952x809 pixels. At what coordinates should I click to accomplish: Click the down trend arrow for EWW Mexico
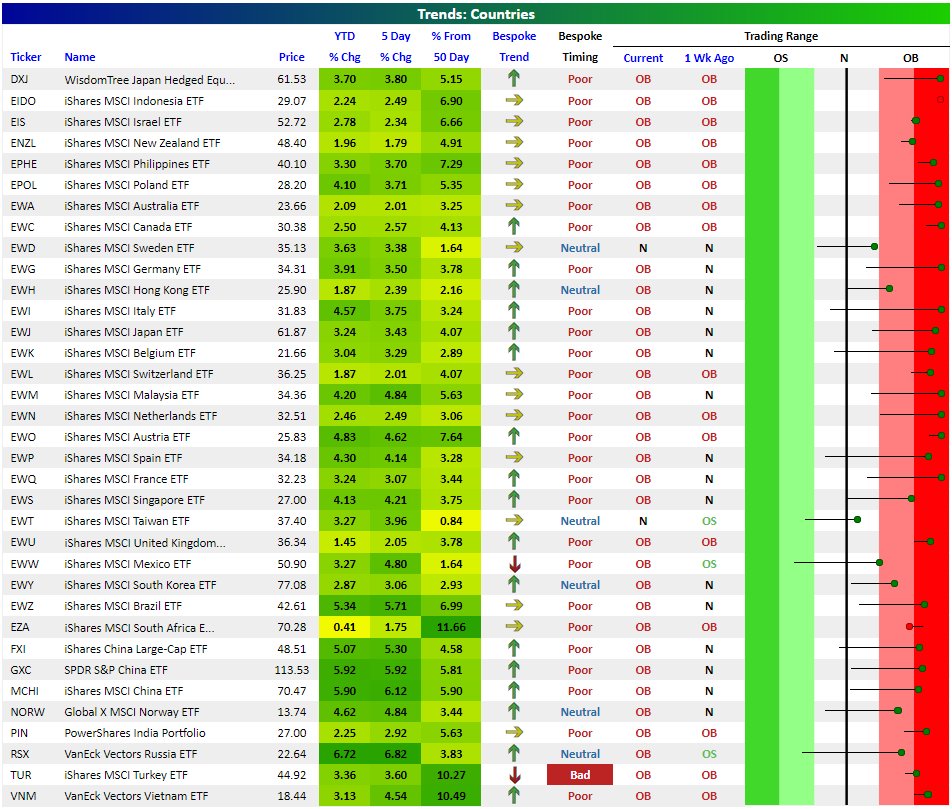click(514, 564)
